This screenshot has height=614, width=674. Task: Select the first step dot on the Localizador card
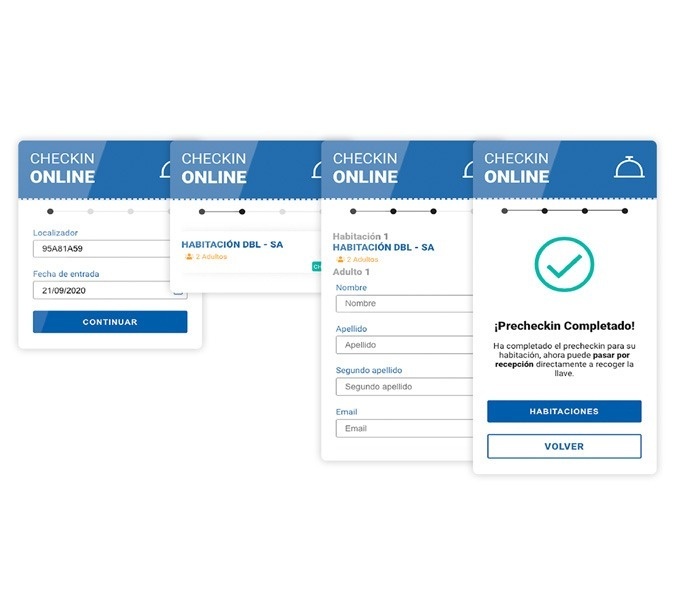pyautogui.click(x=51, y=212)
